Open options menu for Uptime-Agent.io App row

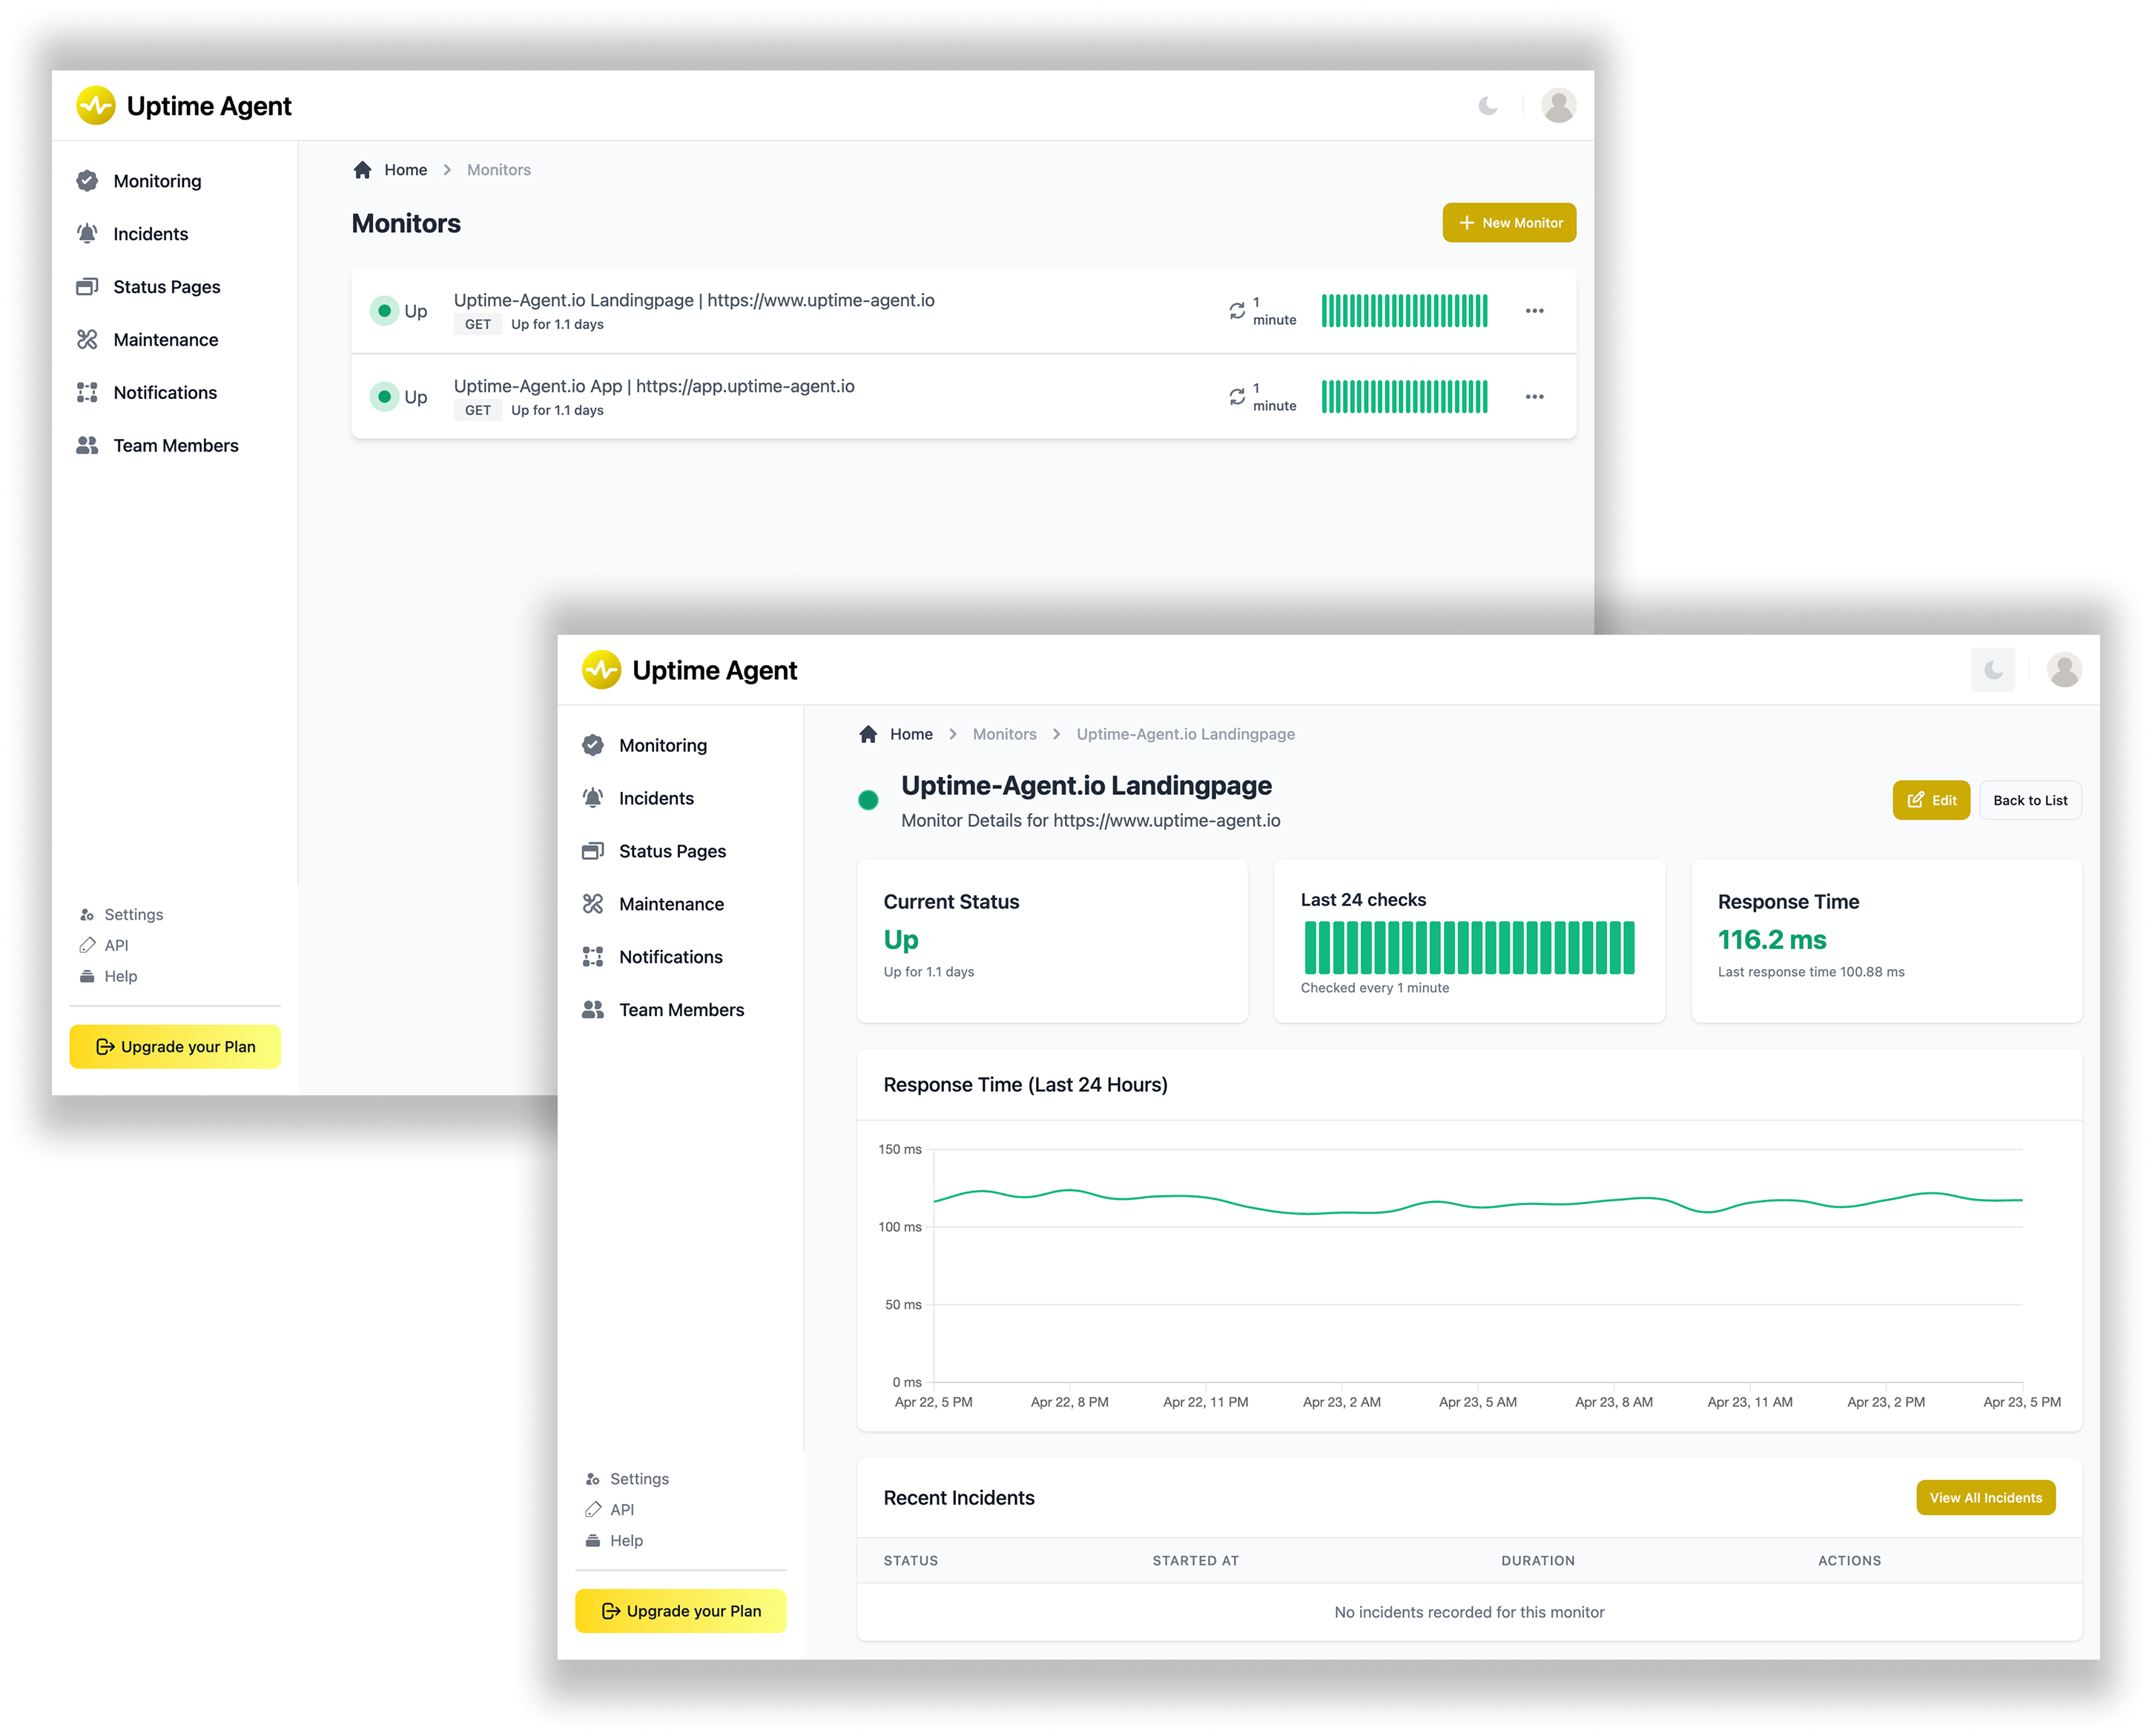pyautogui.click(x=1534, y=397)
